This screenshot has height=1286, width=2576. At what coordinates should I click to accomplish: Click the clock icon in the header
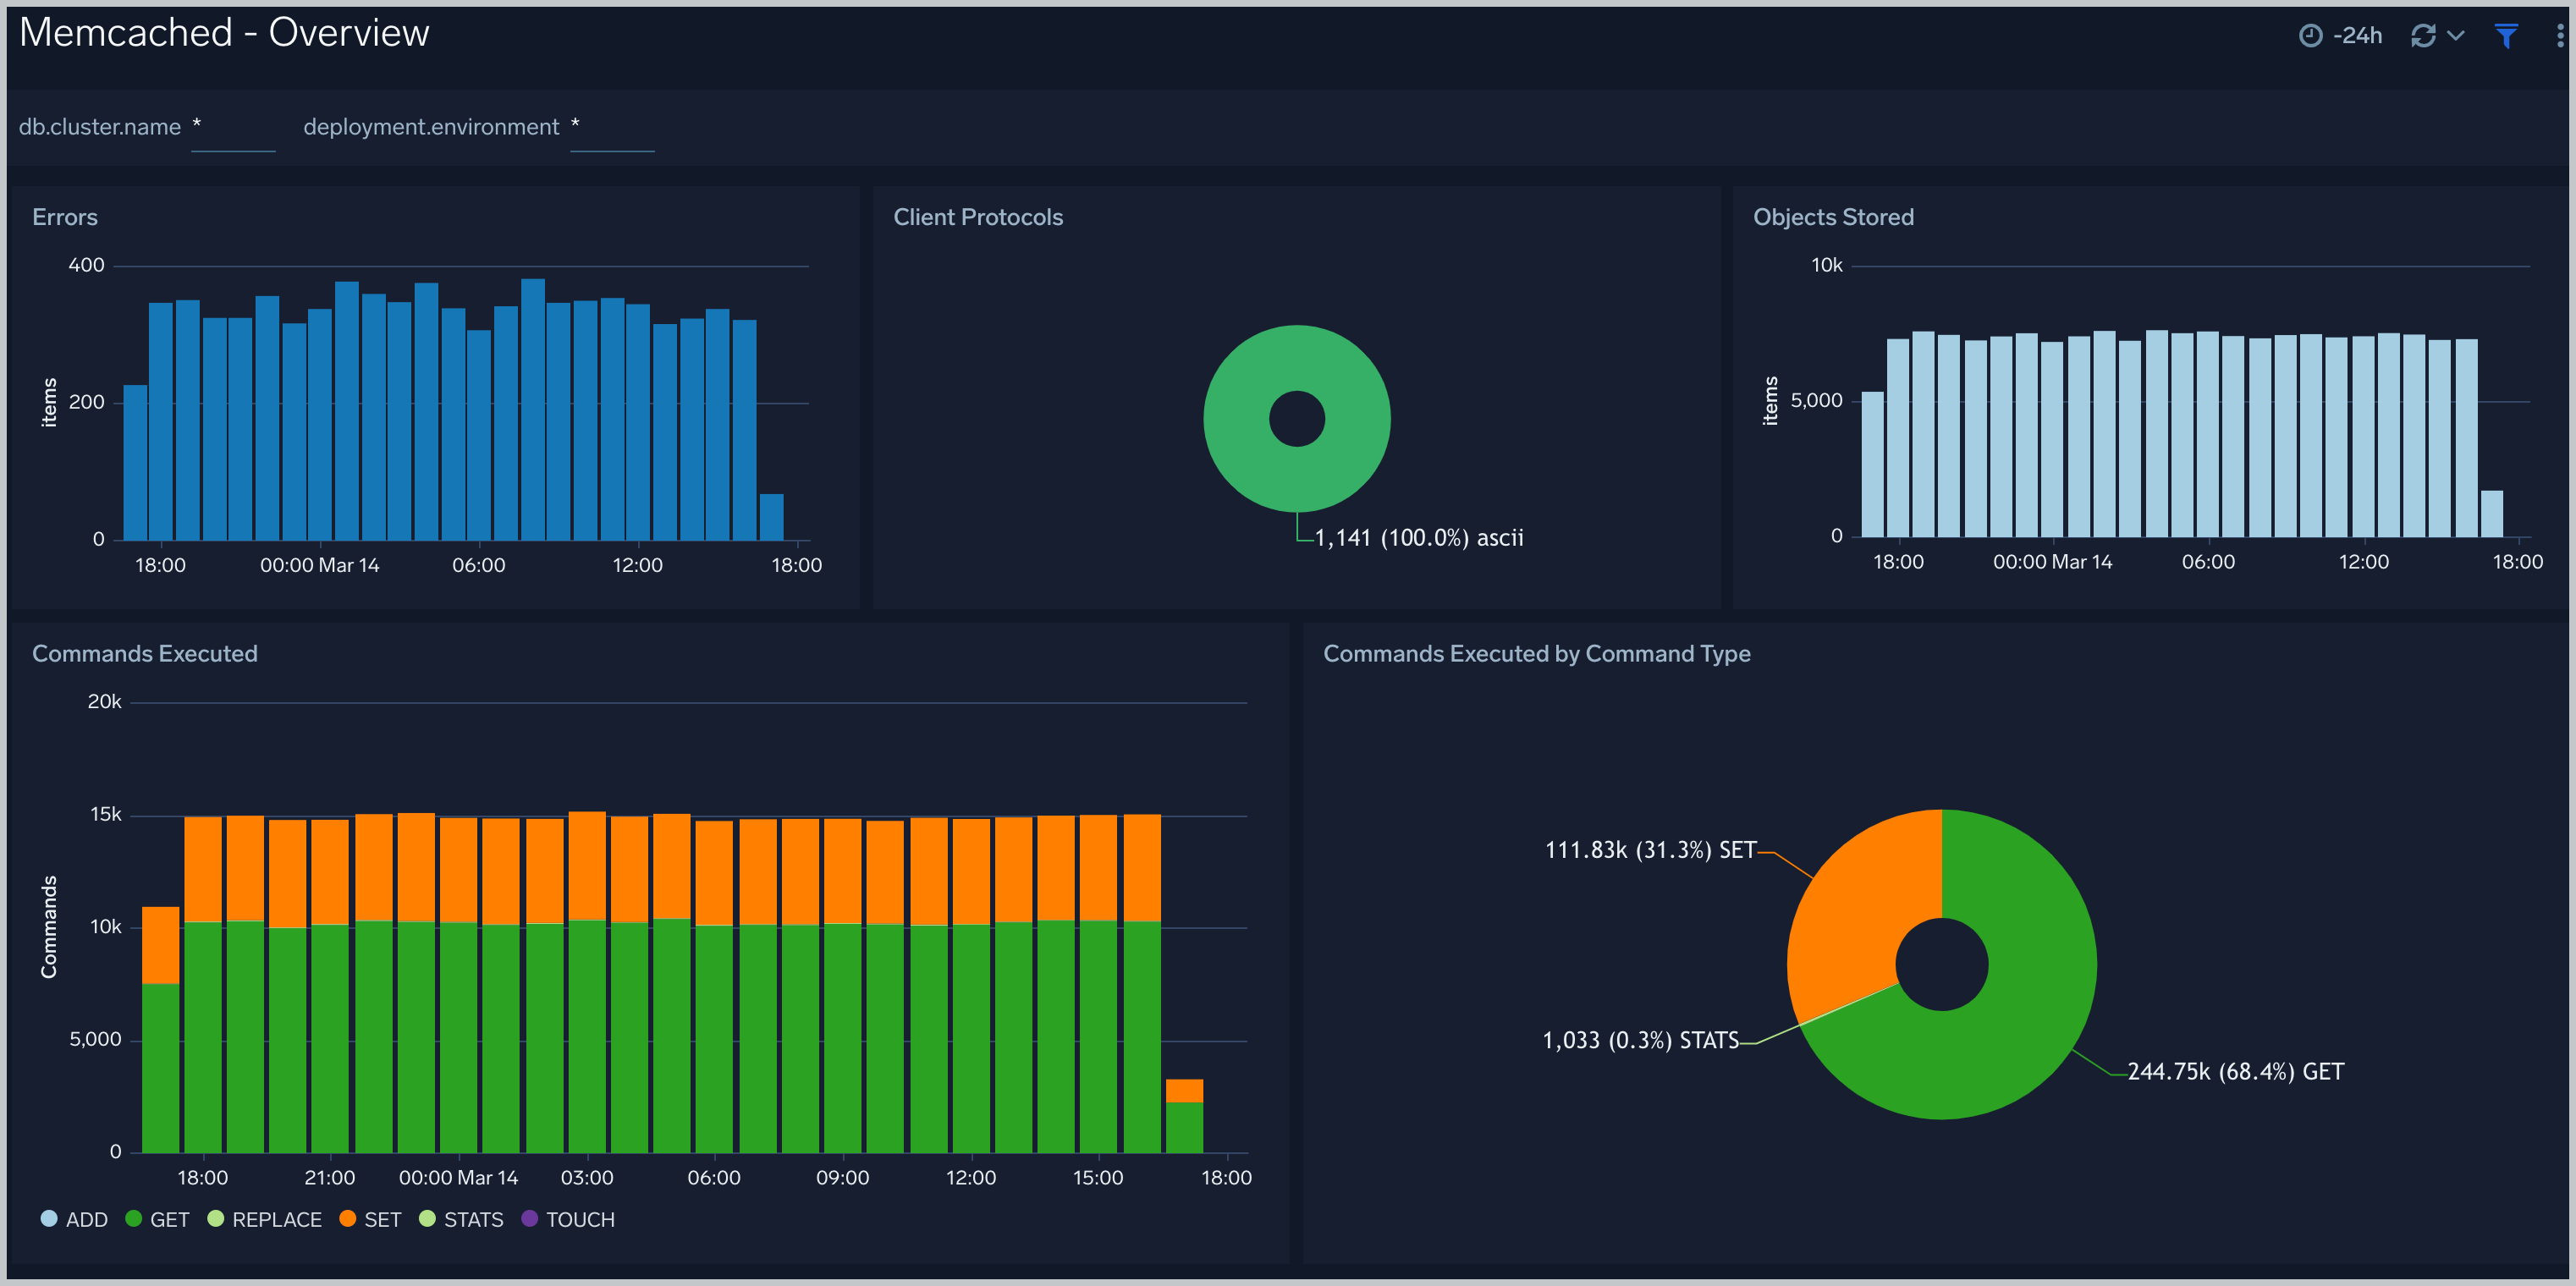[2310, 36]
